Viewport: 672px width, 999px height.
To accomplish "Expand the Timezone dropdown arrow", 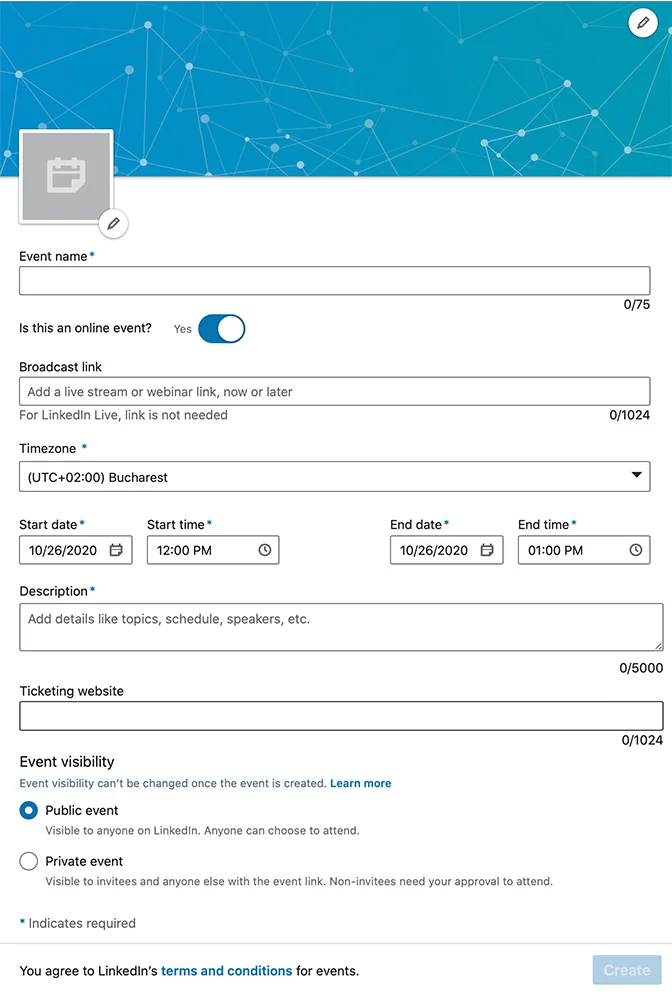I will point(637,476).
